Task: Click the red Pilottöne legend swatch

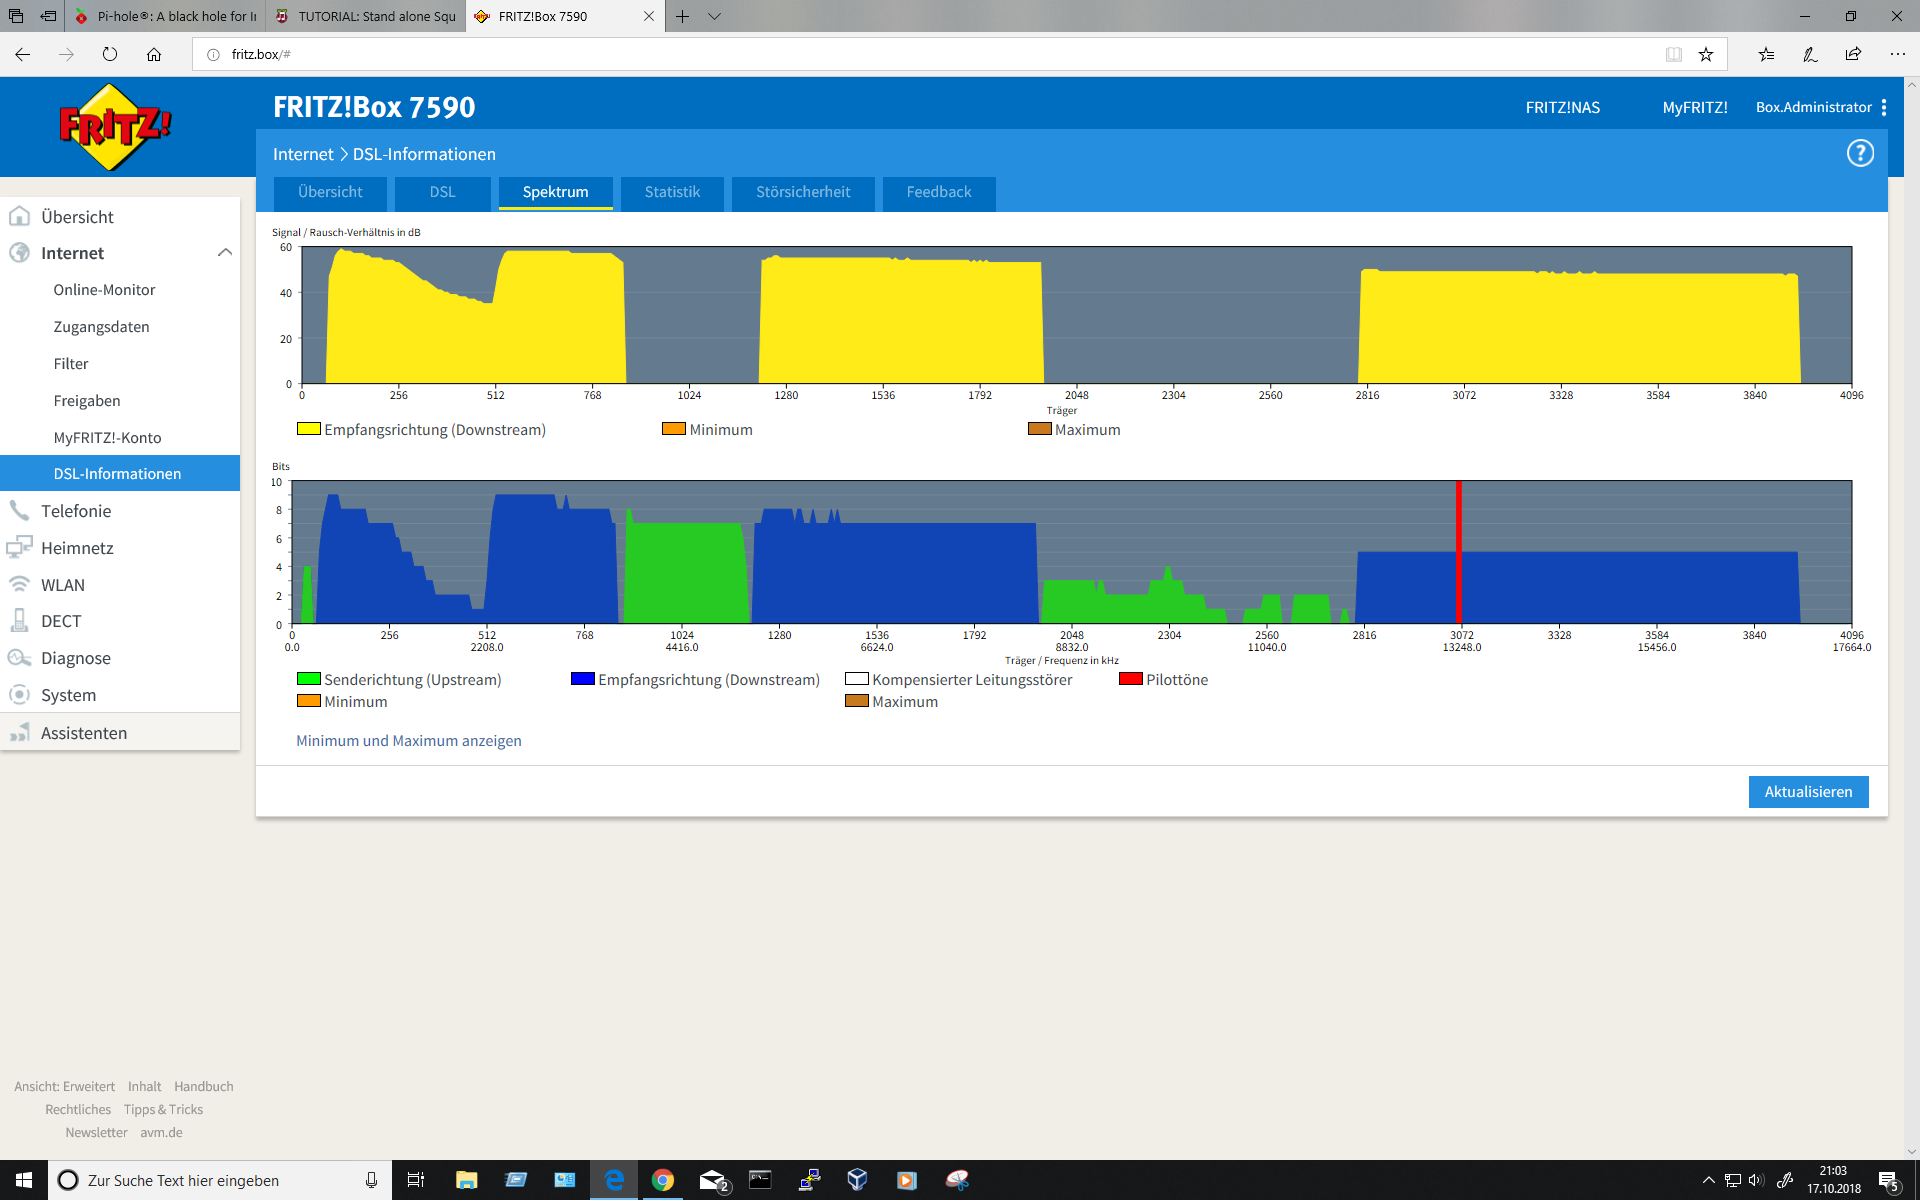Action: click(x=1130, y=679)
